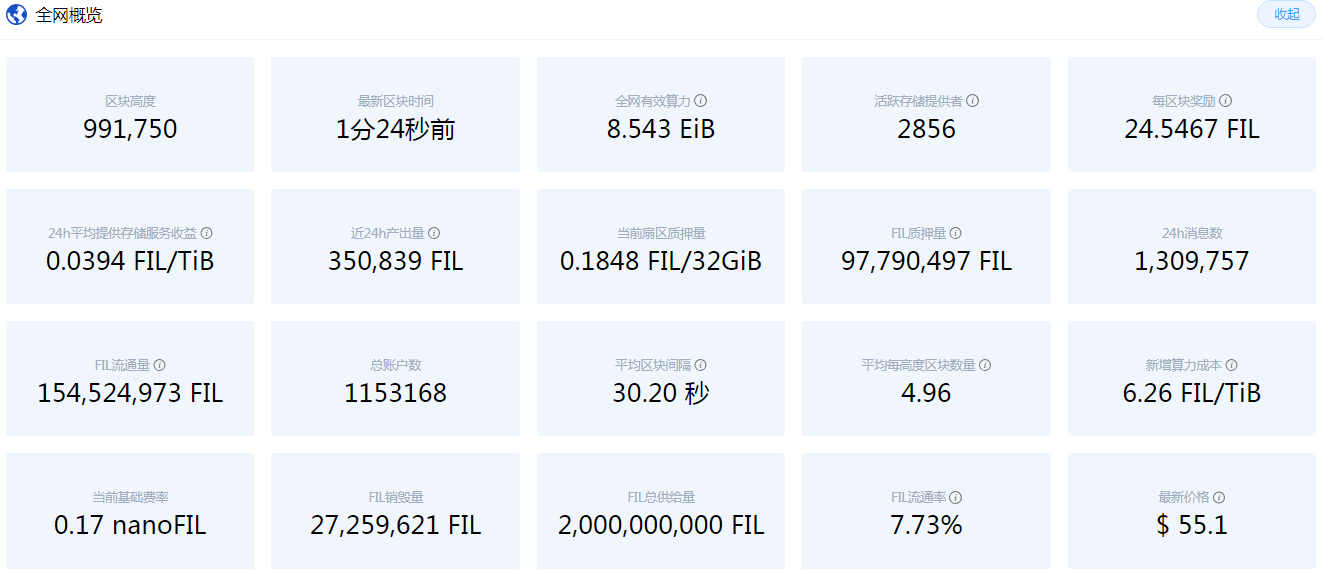Click info icon beside 24h平均提供存储服务收益

click(206, 233)
